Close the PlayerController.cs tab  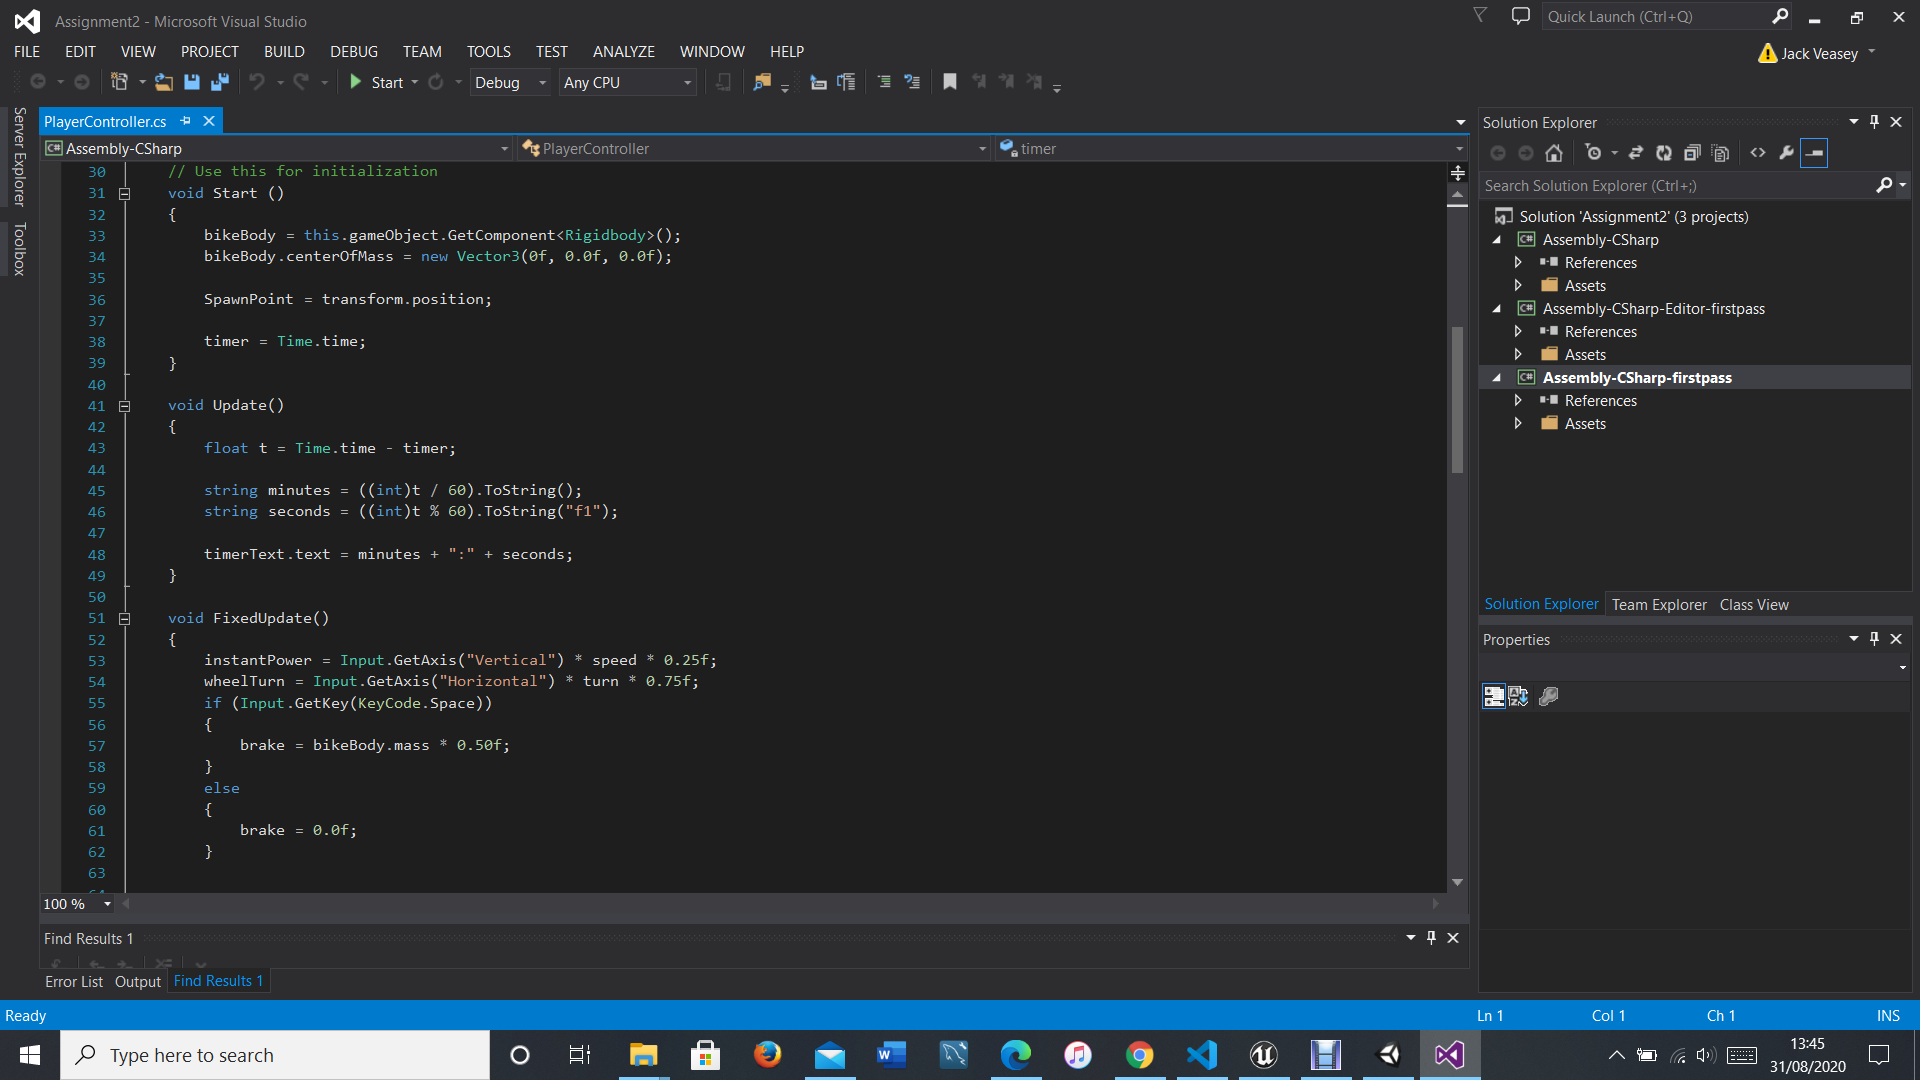209,121
